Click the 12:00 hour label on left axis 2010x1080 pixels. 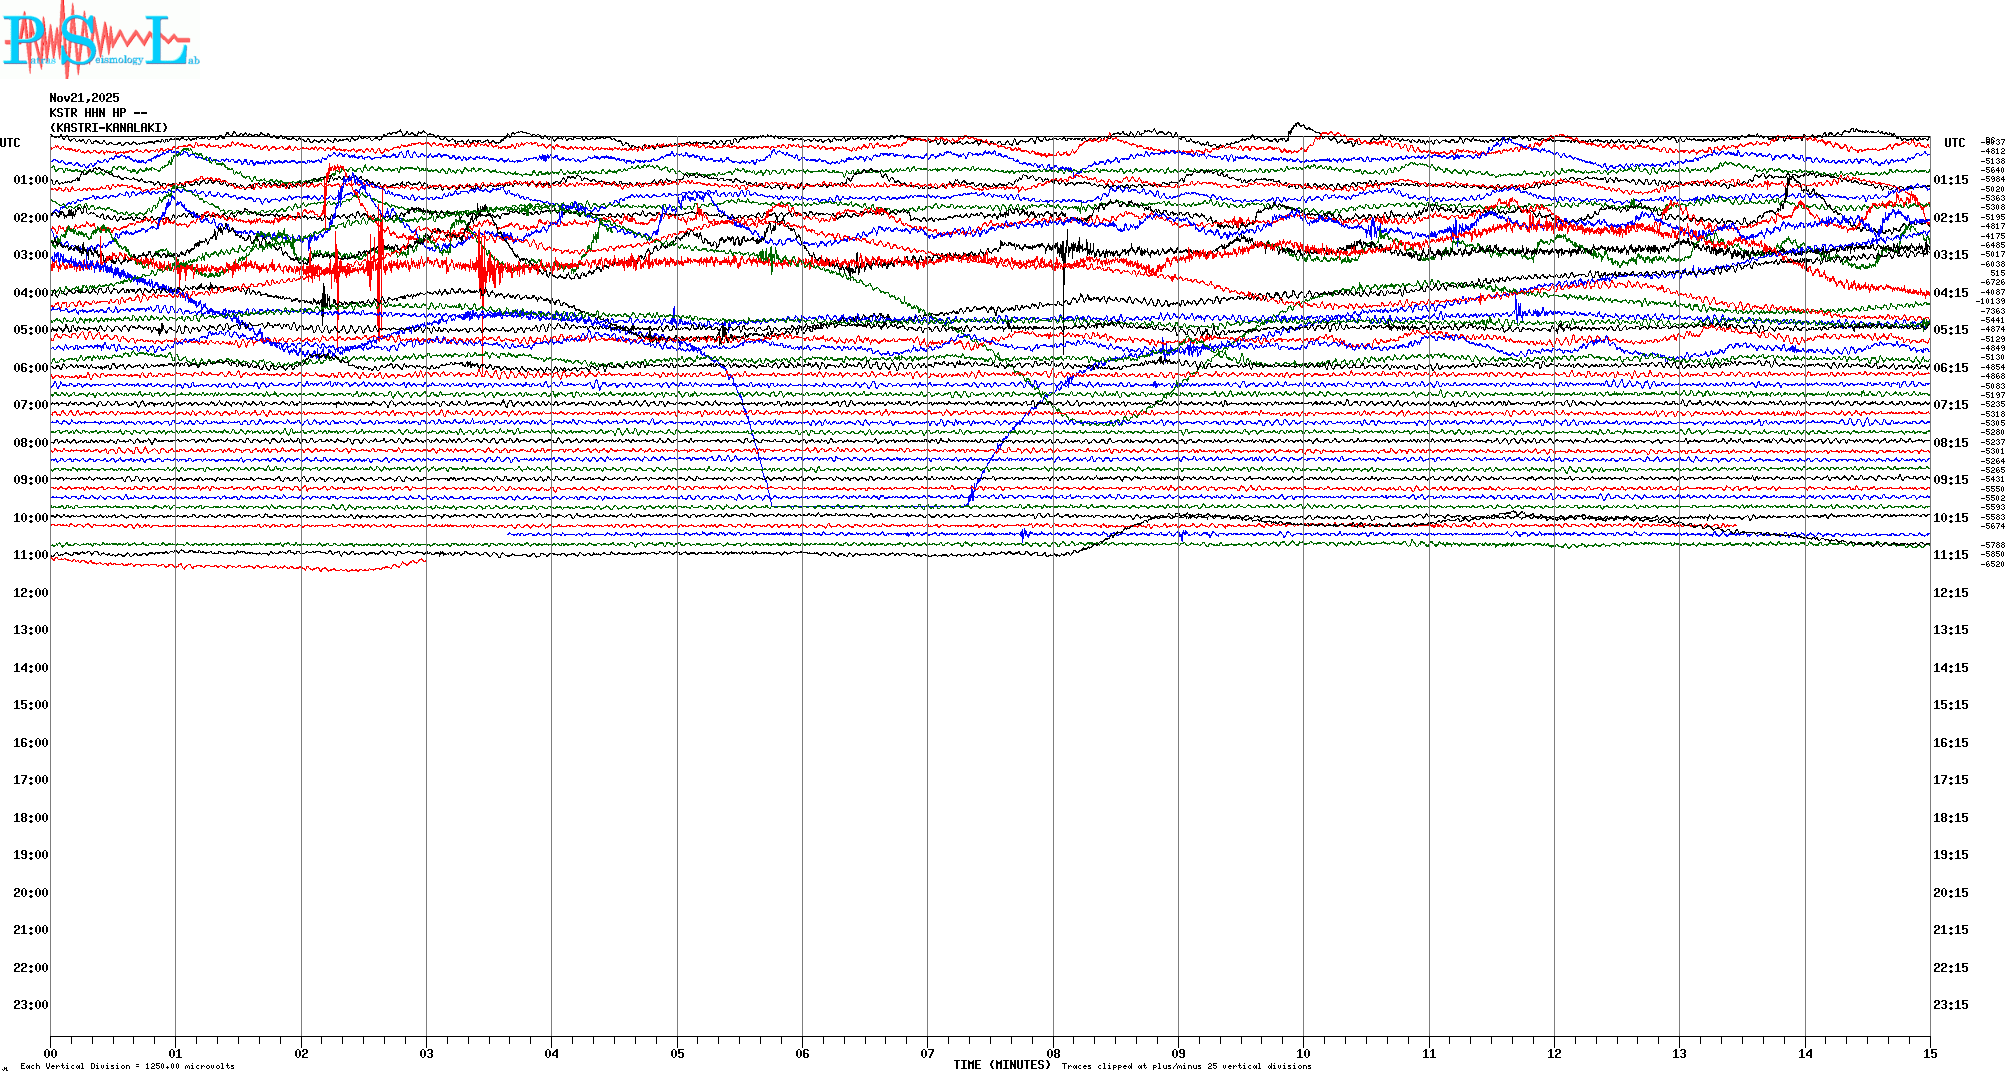click(x=30, y=593)
